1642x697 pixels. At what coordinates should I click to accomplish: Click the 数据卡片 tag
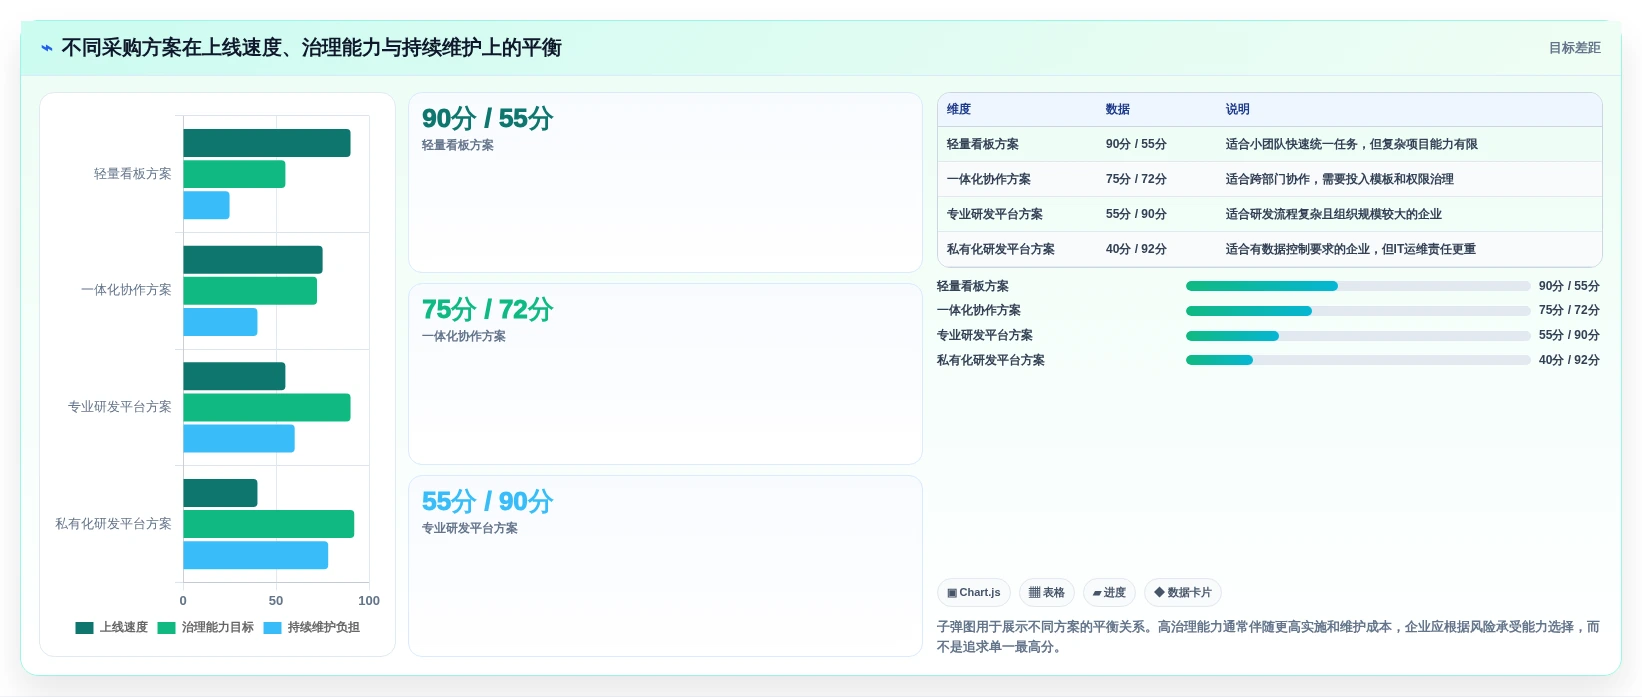point(1183,593)
